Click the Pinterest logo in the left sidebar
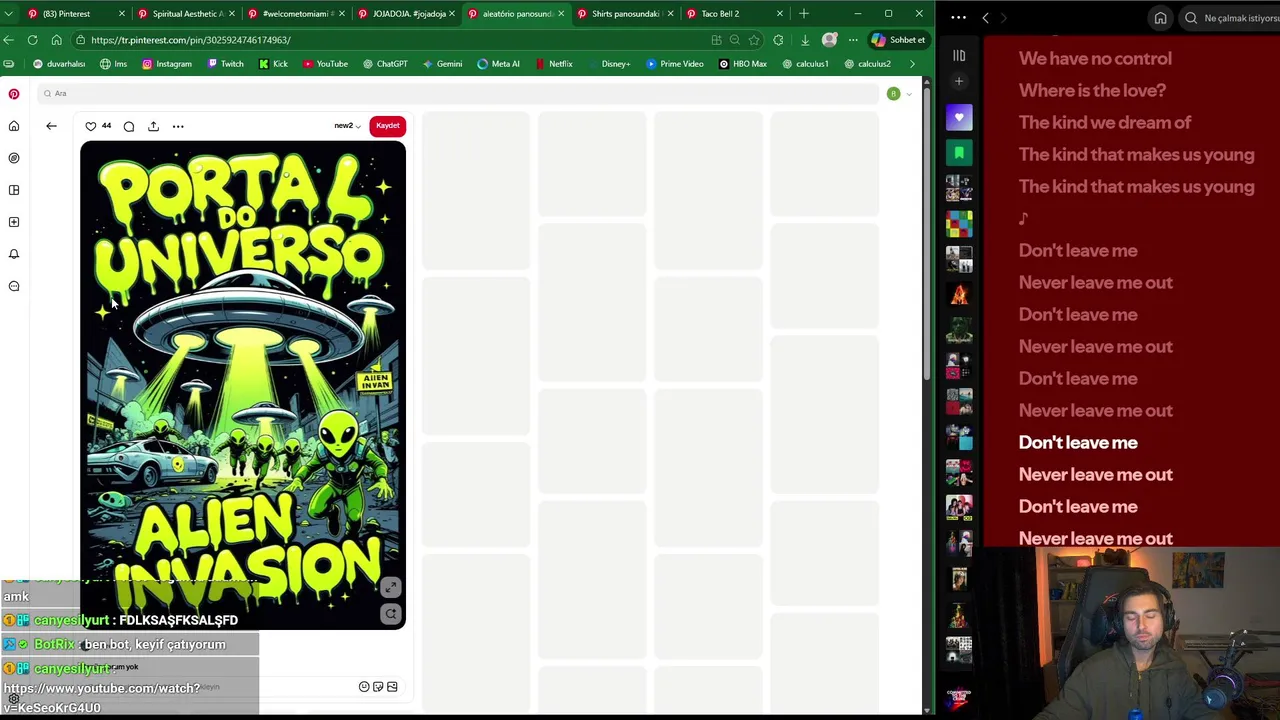 [14, 94]
